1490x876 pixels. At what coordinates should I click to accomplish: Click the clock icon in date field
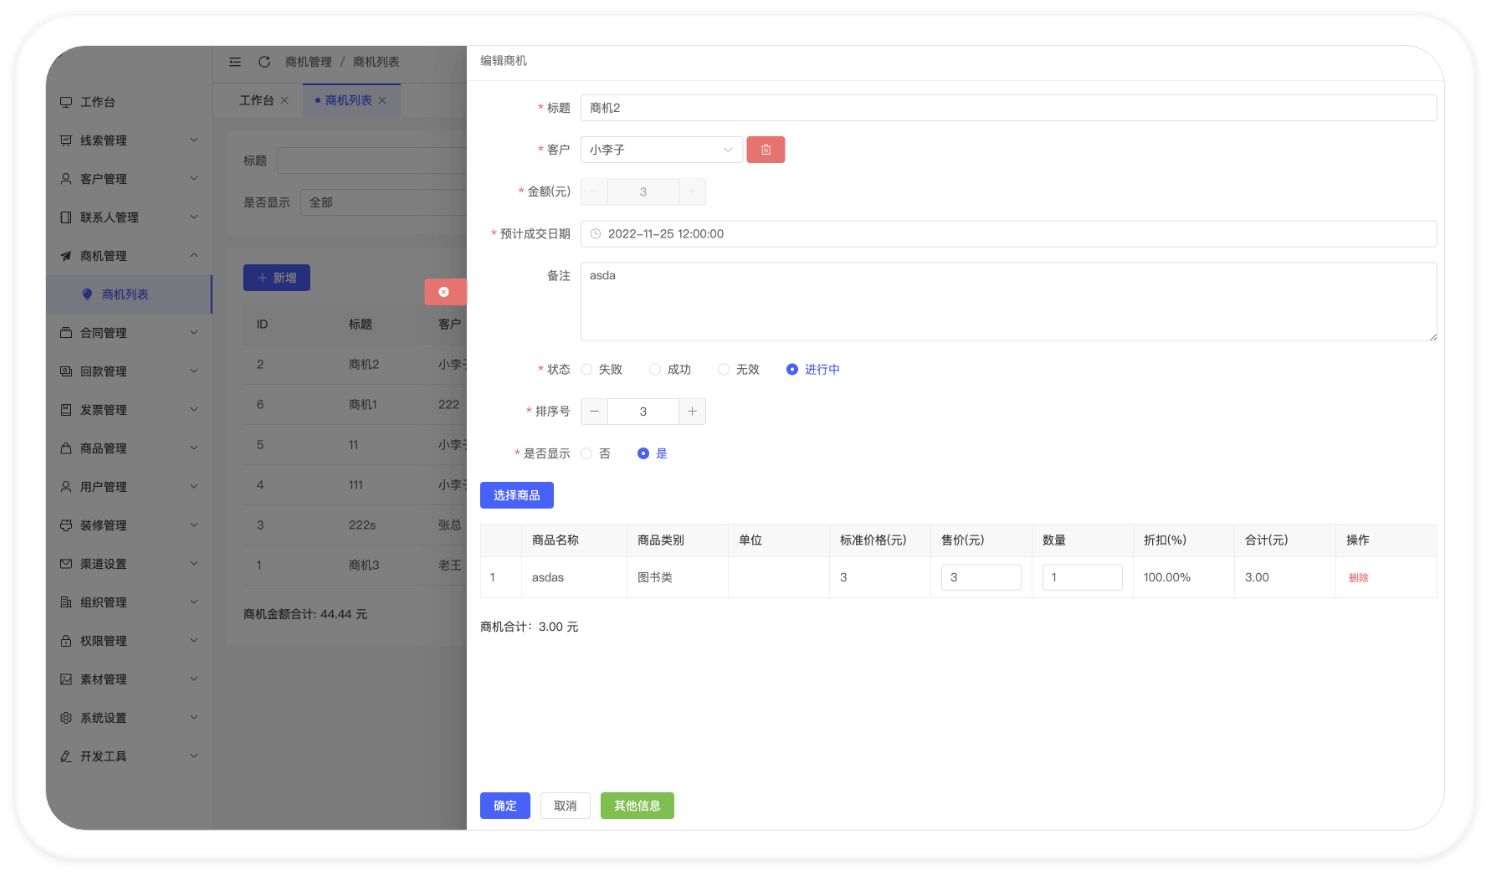click(x=596, y=234)
